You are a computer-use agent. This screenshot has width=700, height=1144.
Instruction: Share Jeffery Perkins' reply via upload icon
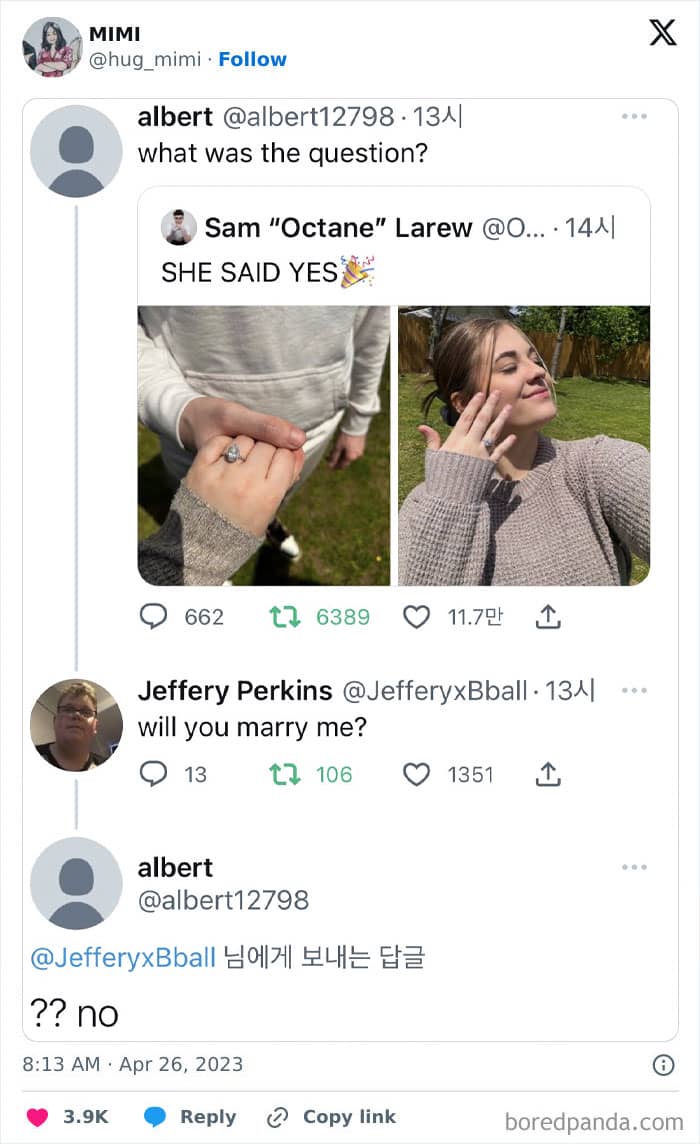[548, 774]
